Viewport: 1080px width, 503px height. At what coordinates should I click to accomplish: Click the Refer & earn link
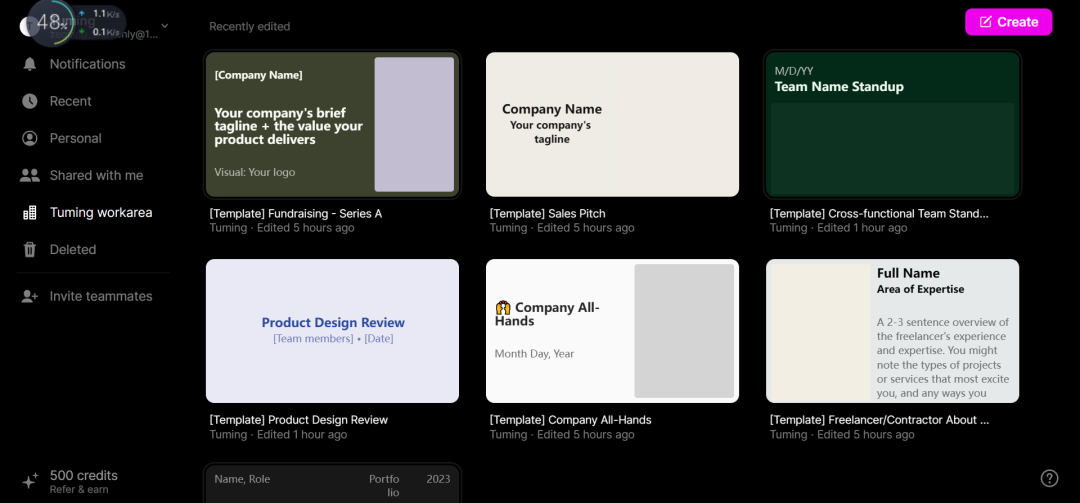click(79, 490)
